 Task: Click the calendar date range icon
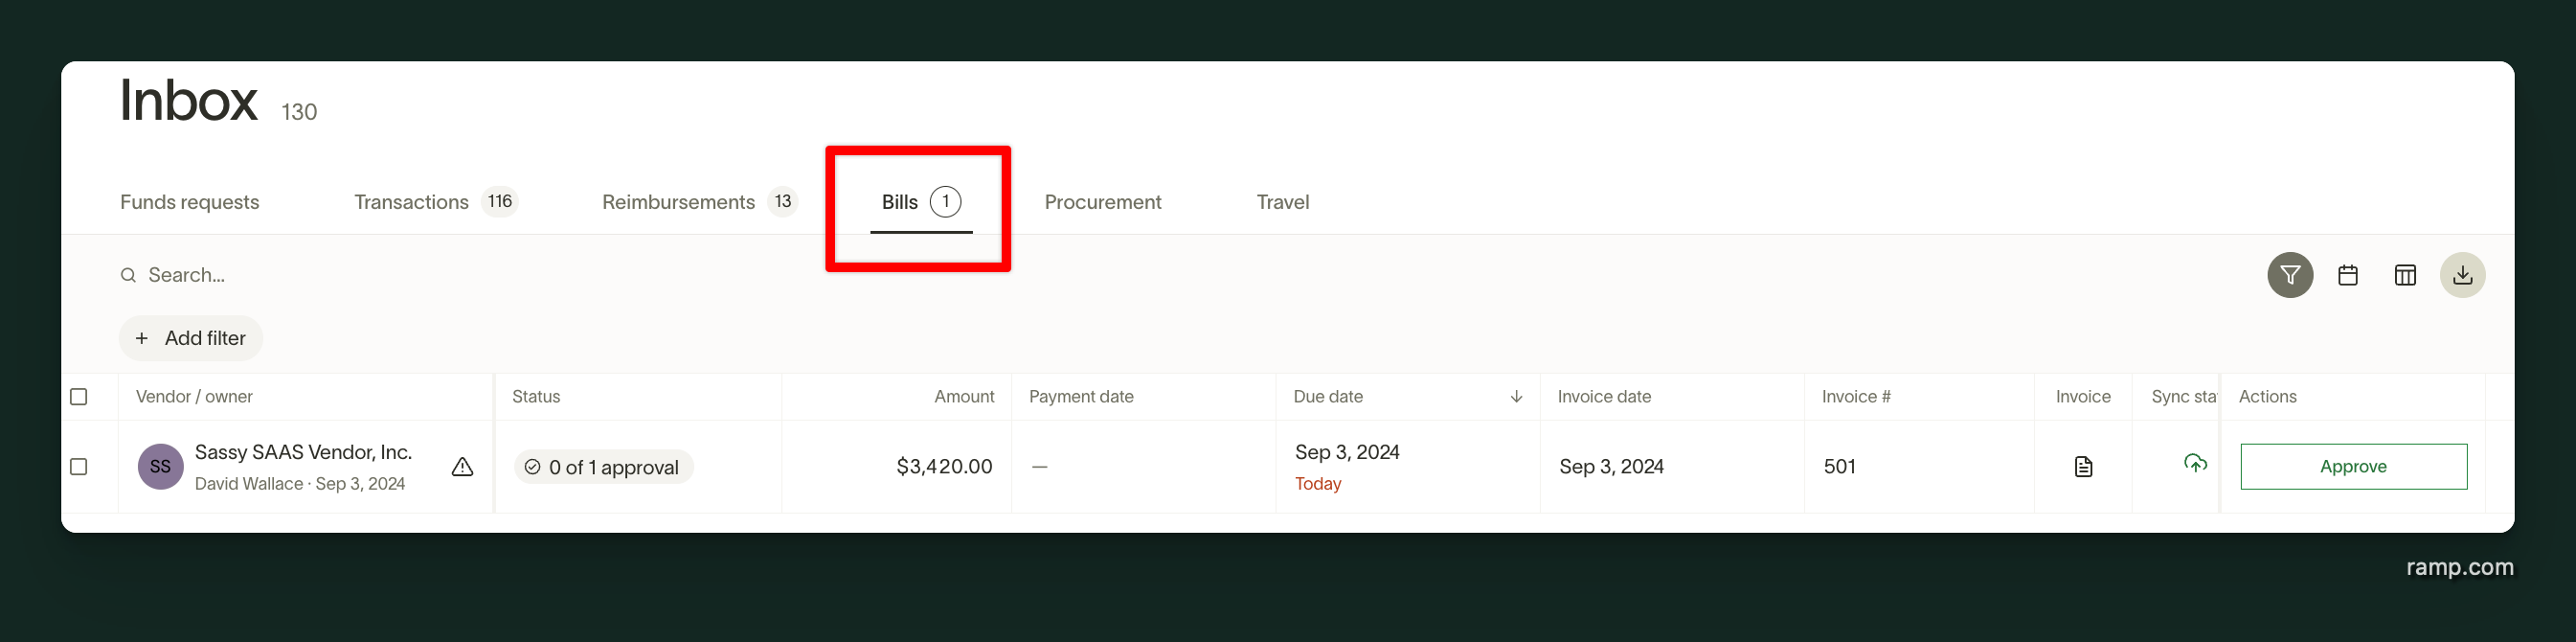tap(2348, 274)
